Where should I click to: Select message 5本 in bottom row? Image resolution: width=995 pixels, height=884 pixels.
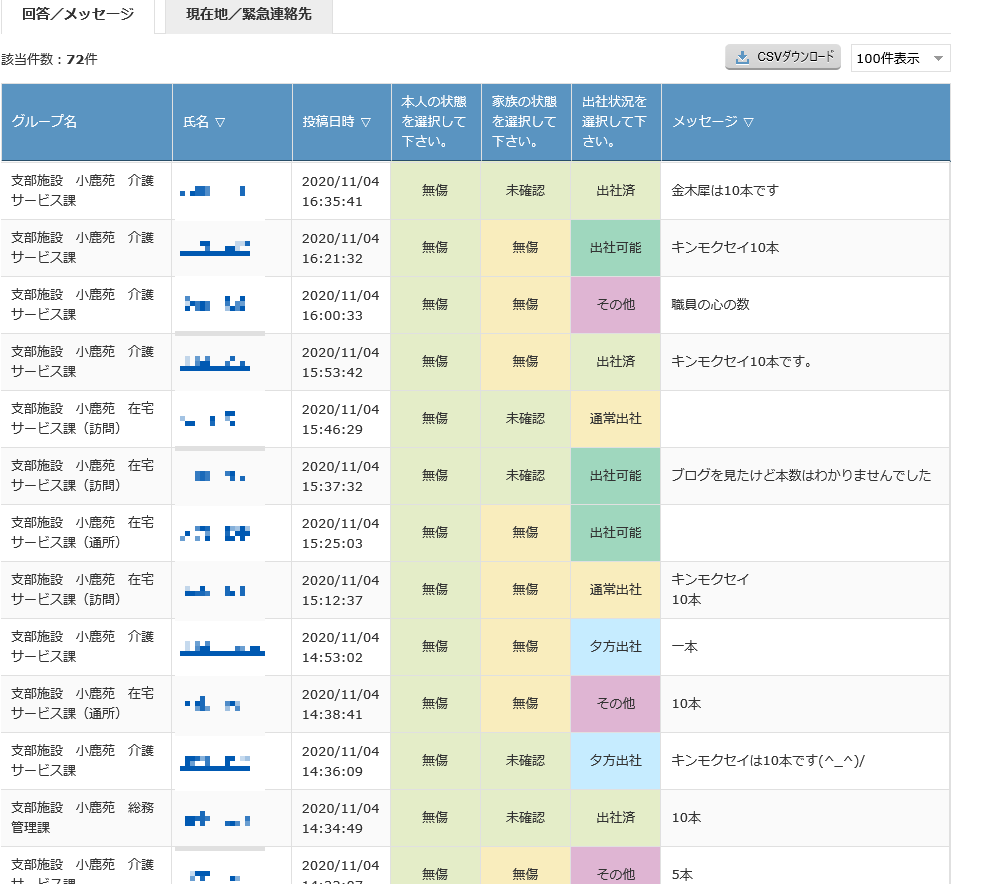click(682, 874)
